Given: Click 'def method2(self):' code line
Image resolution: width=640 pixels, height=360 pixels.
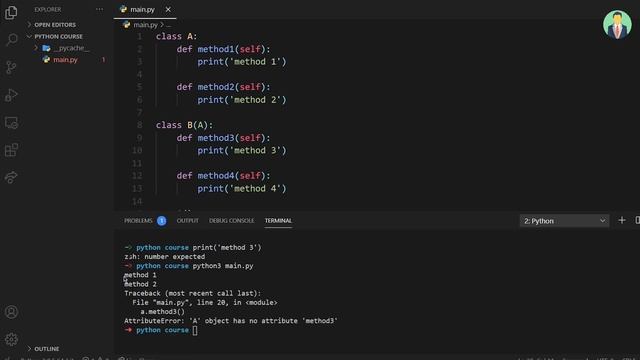Looking at the screenshot, I should [x=223, y=87].
